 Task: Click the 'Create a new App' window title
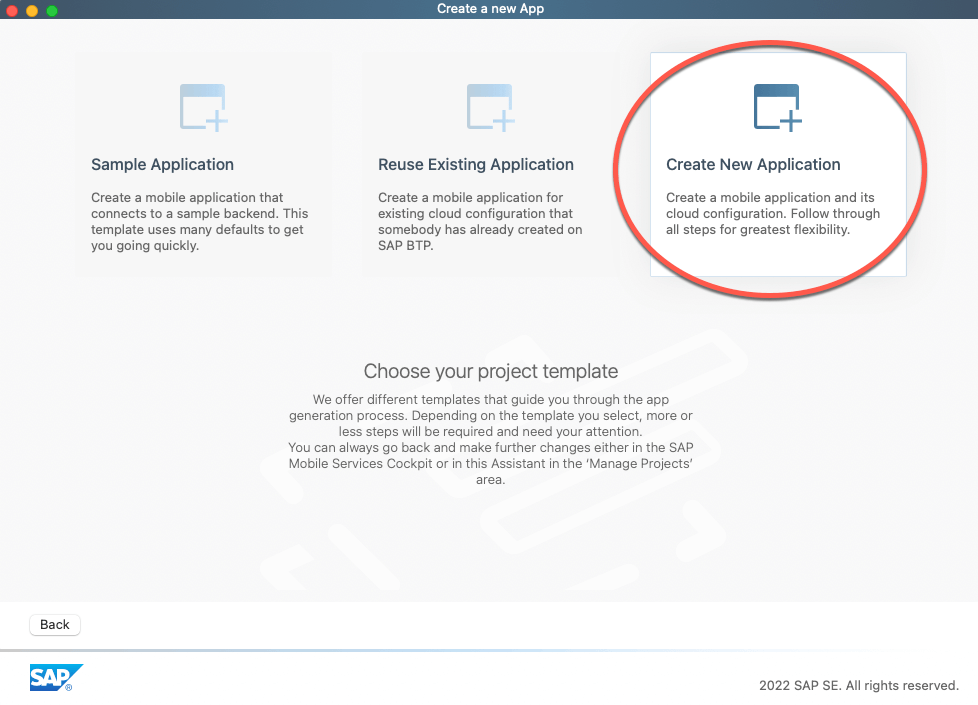tap(490, 9)
